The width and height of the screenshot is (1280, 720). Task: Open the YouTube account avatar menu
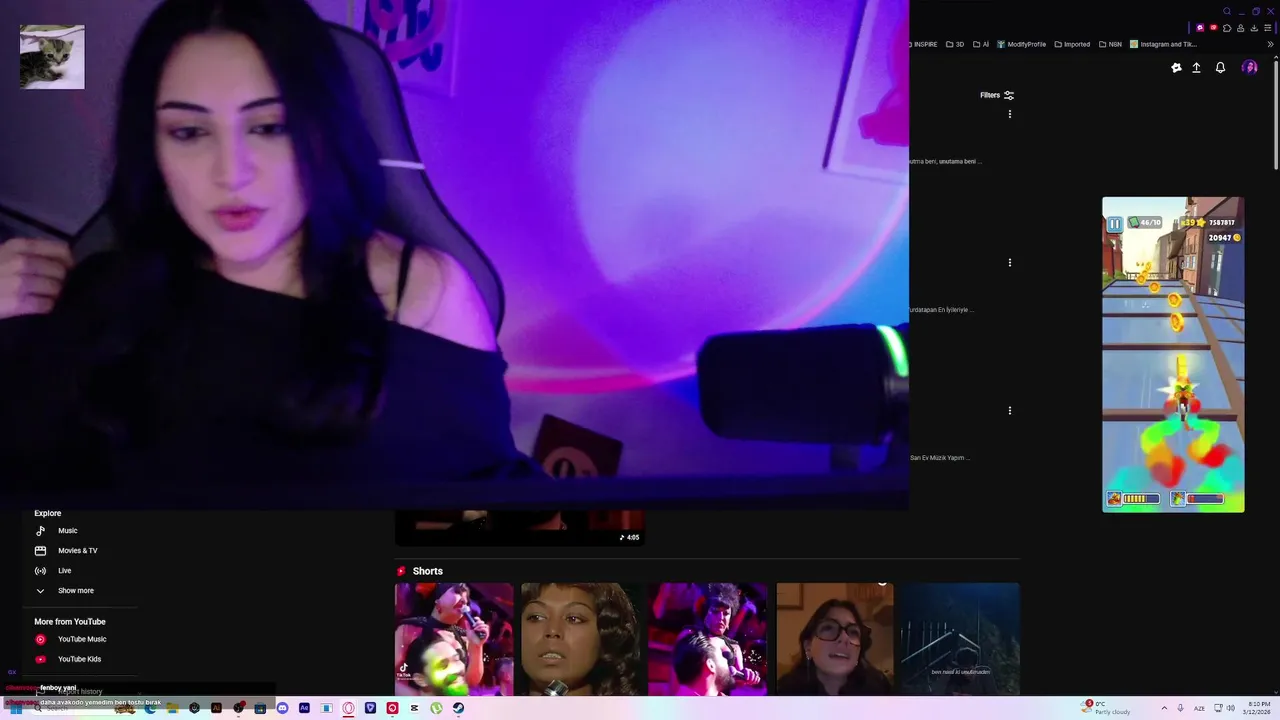click(1250, 68)
